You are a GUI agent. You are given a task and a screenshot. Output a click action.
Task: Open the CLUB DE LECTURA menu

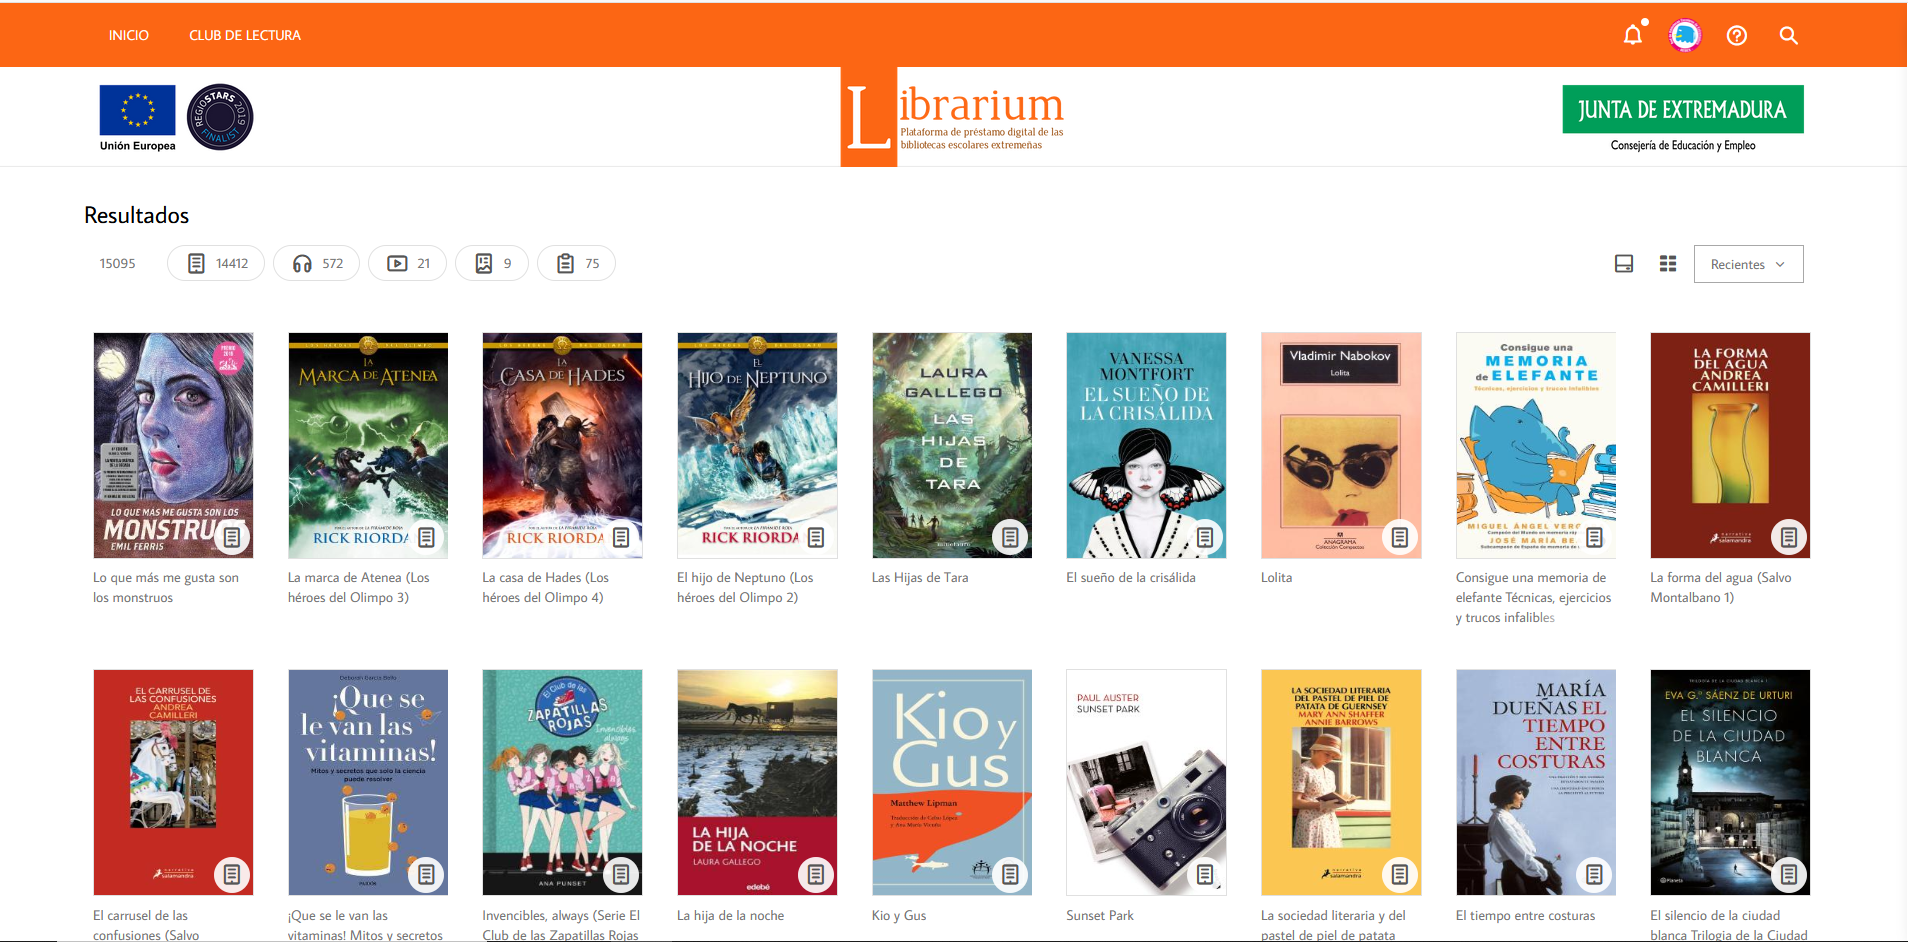(245, 35)
